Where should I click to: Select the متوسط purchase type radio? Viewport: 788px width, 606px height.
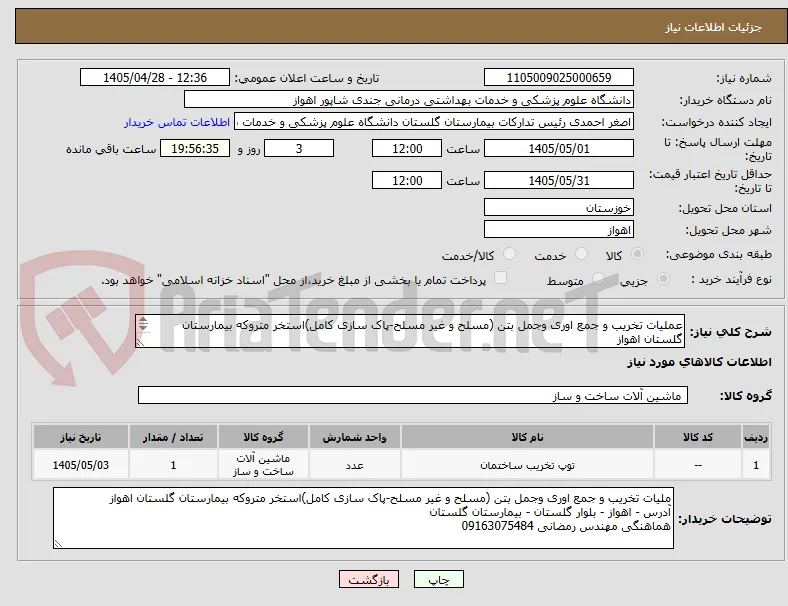pos(598,279)
